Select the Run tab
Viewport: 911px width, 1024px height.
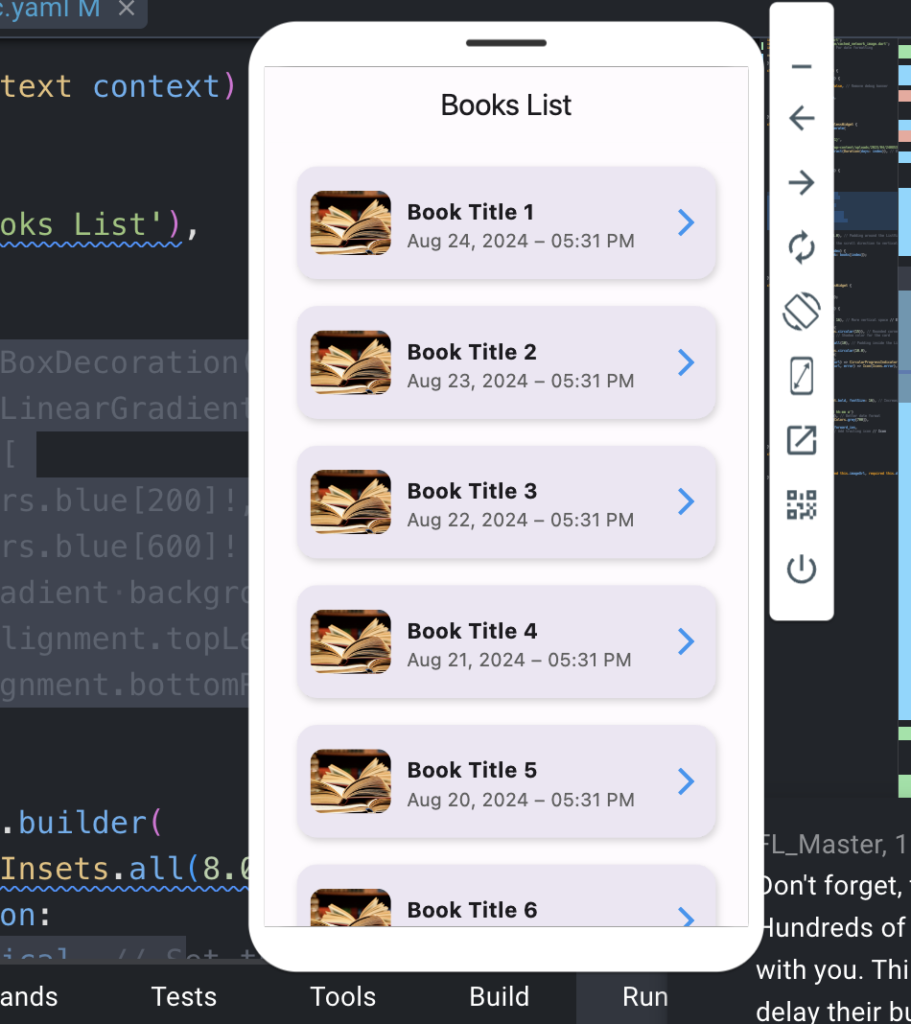point(645,996)
